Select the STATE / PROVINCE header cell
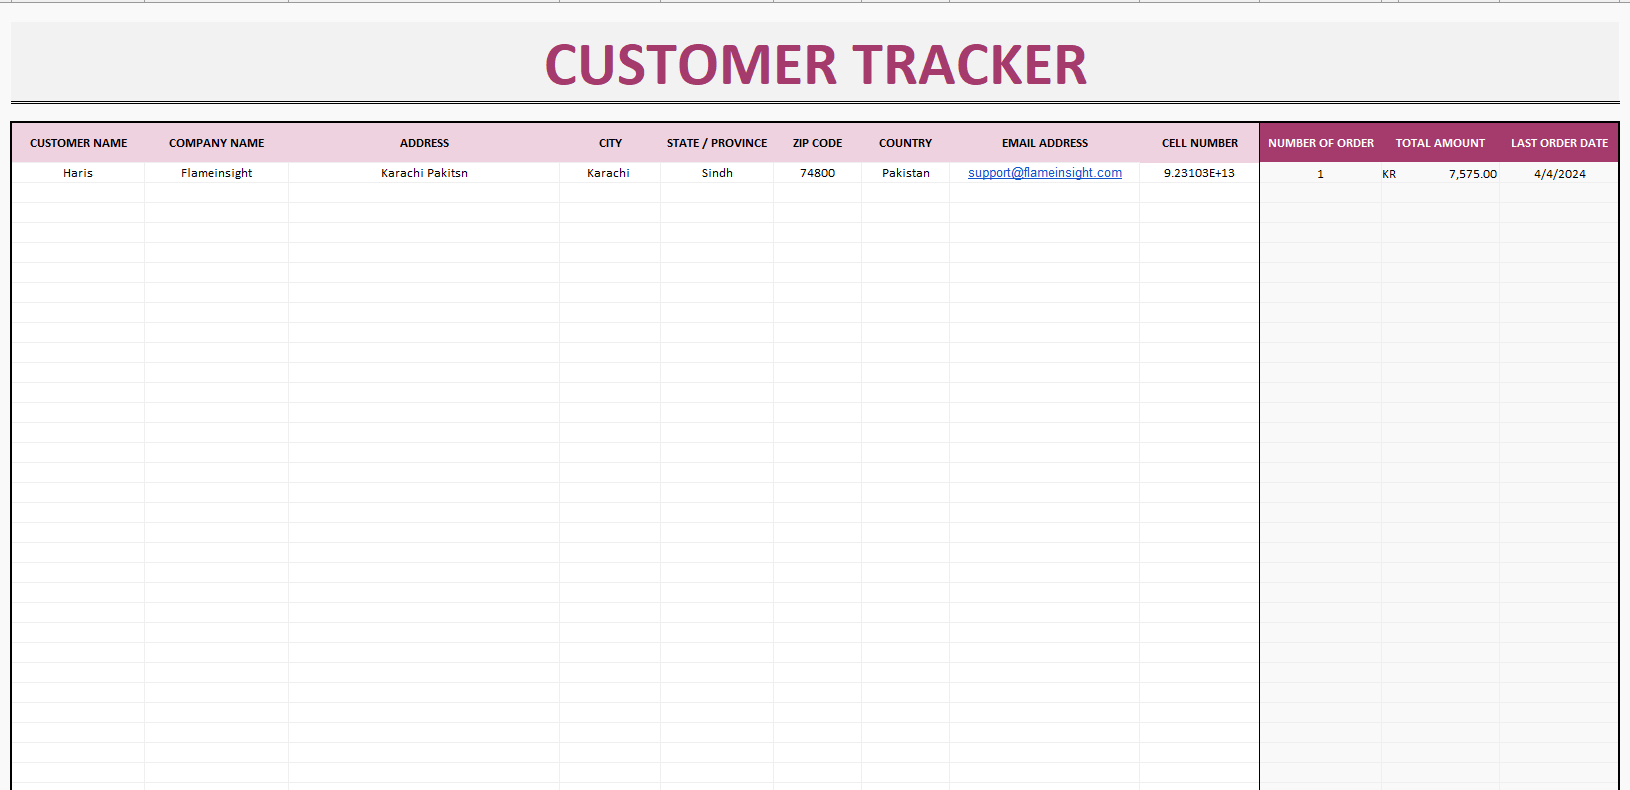The width and height of the screenshot is (1630, 790). (x=717, y=143)
